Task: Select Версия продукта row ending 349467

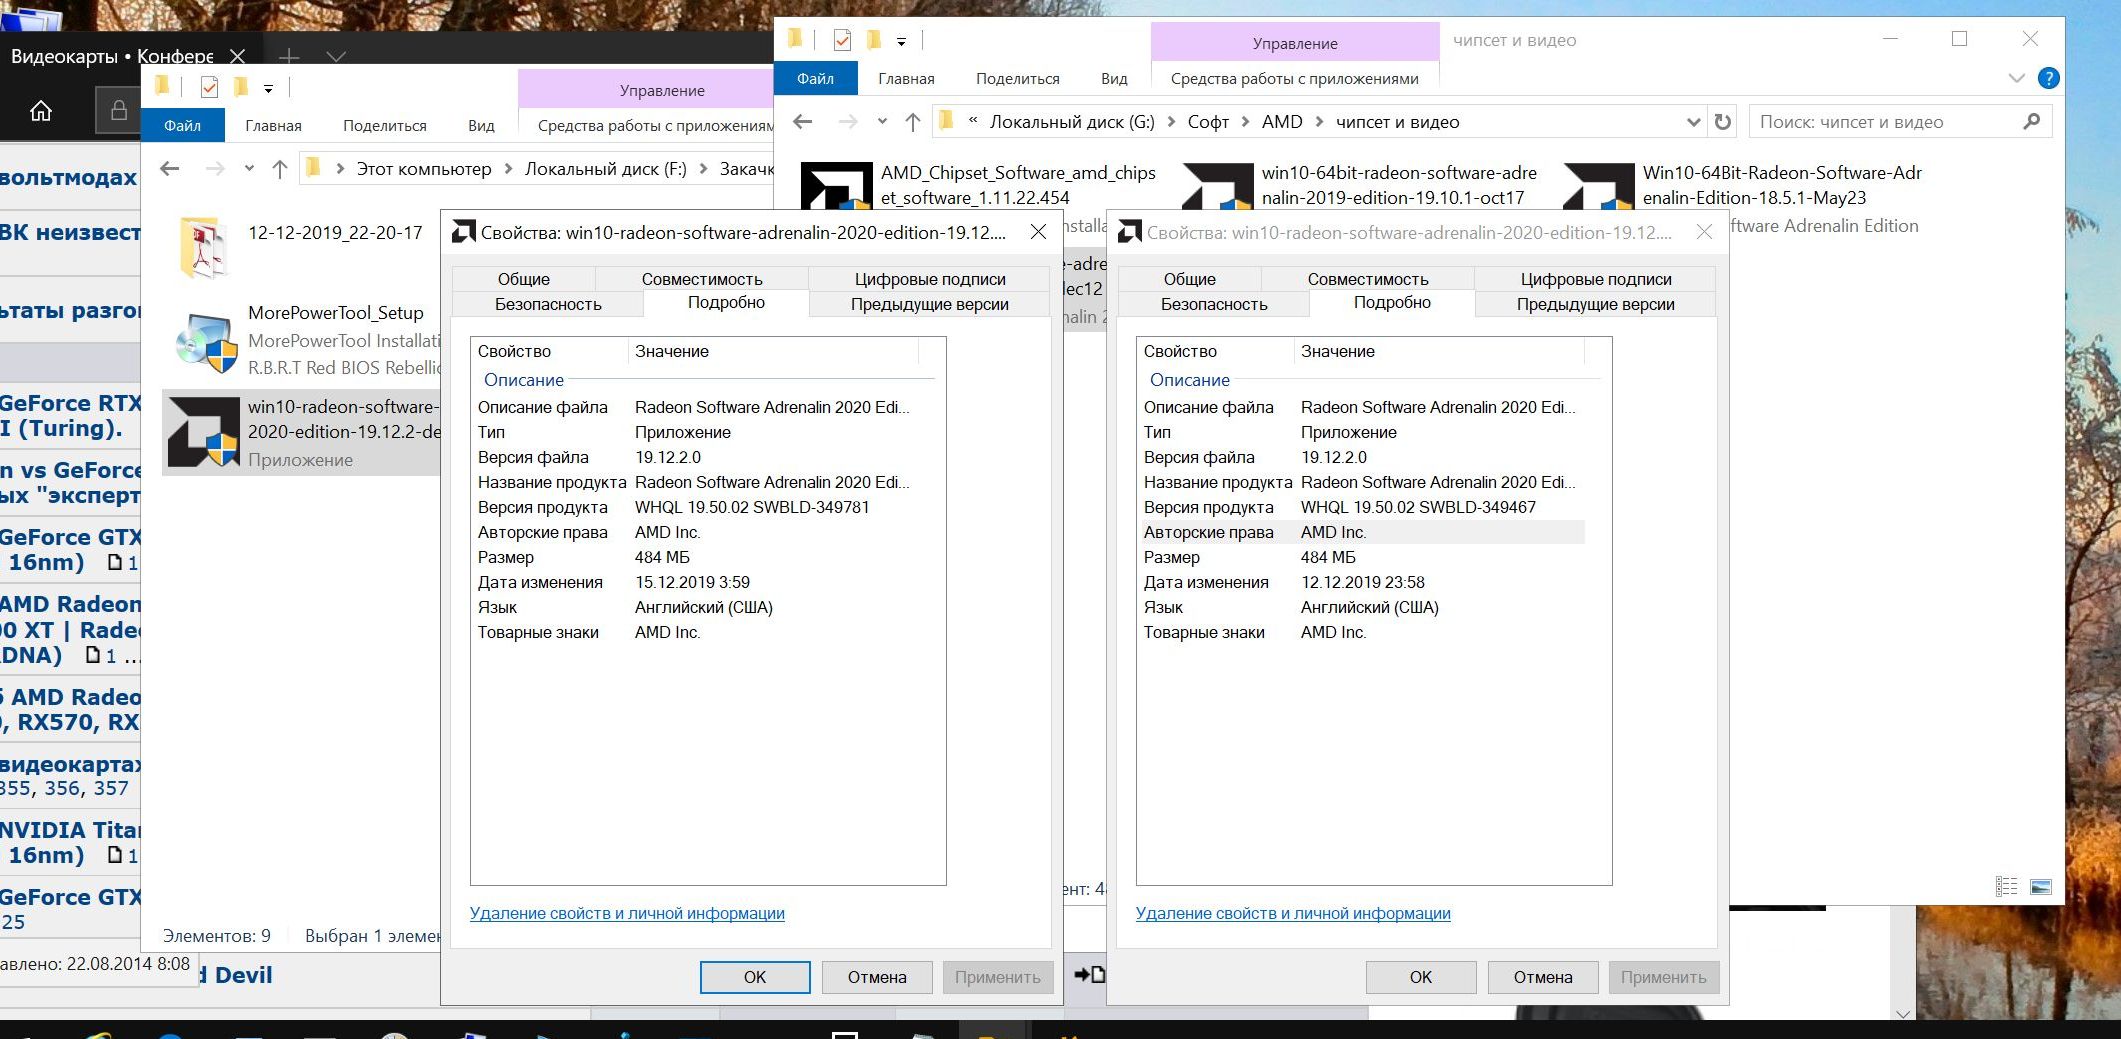Action: [x=1362, y=507]
